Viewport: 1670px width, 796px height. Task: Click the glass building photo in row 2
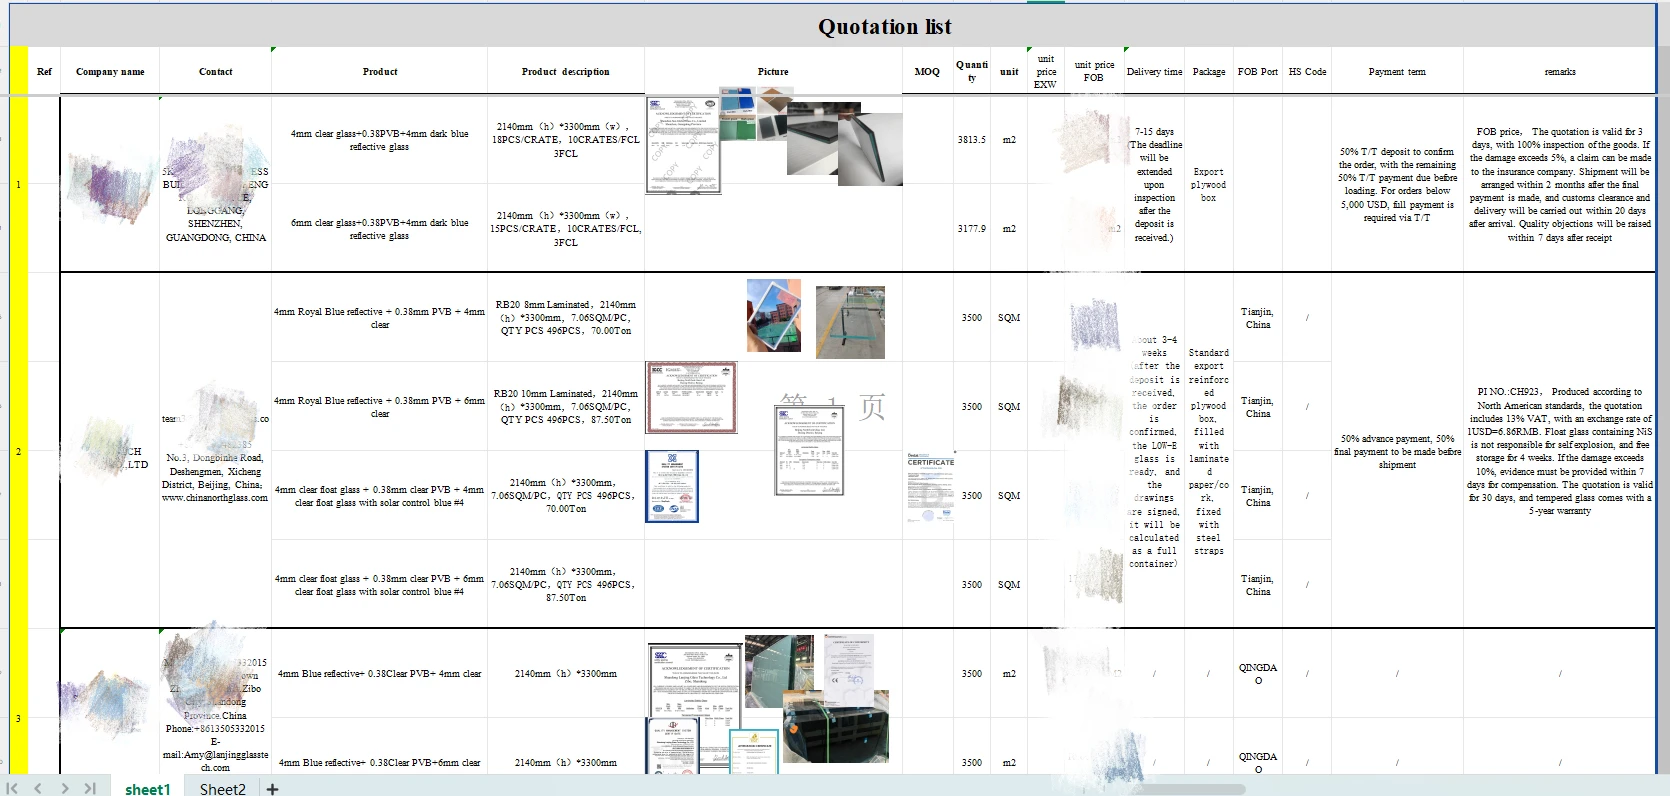(773, 315)
